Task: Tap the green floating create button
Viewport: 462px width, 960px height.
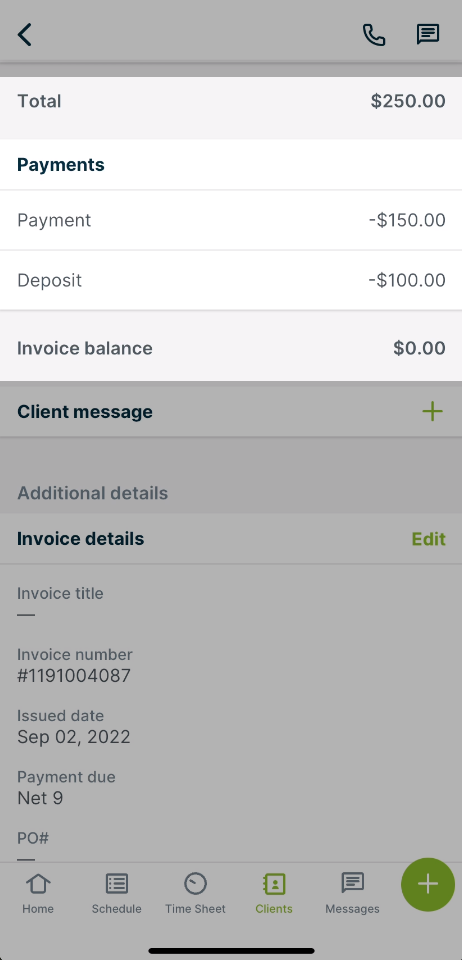Action: click(x=428, y=884)
